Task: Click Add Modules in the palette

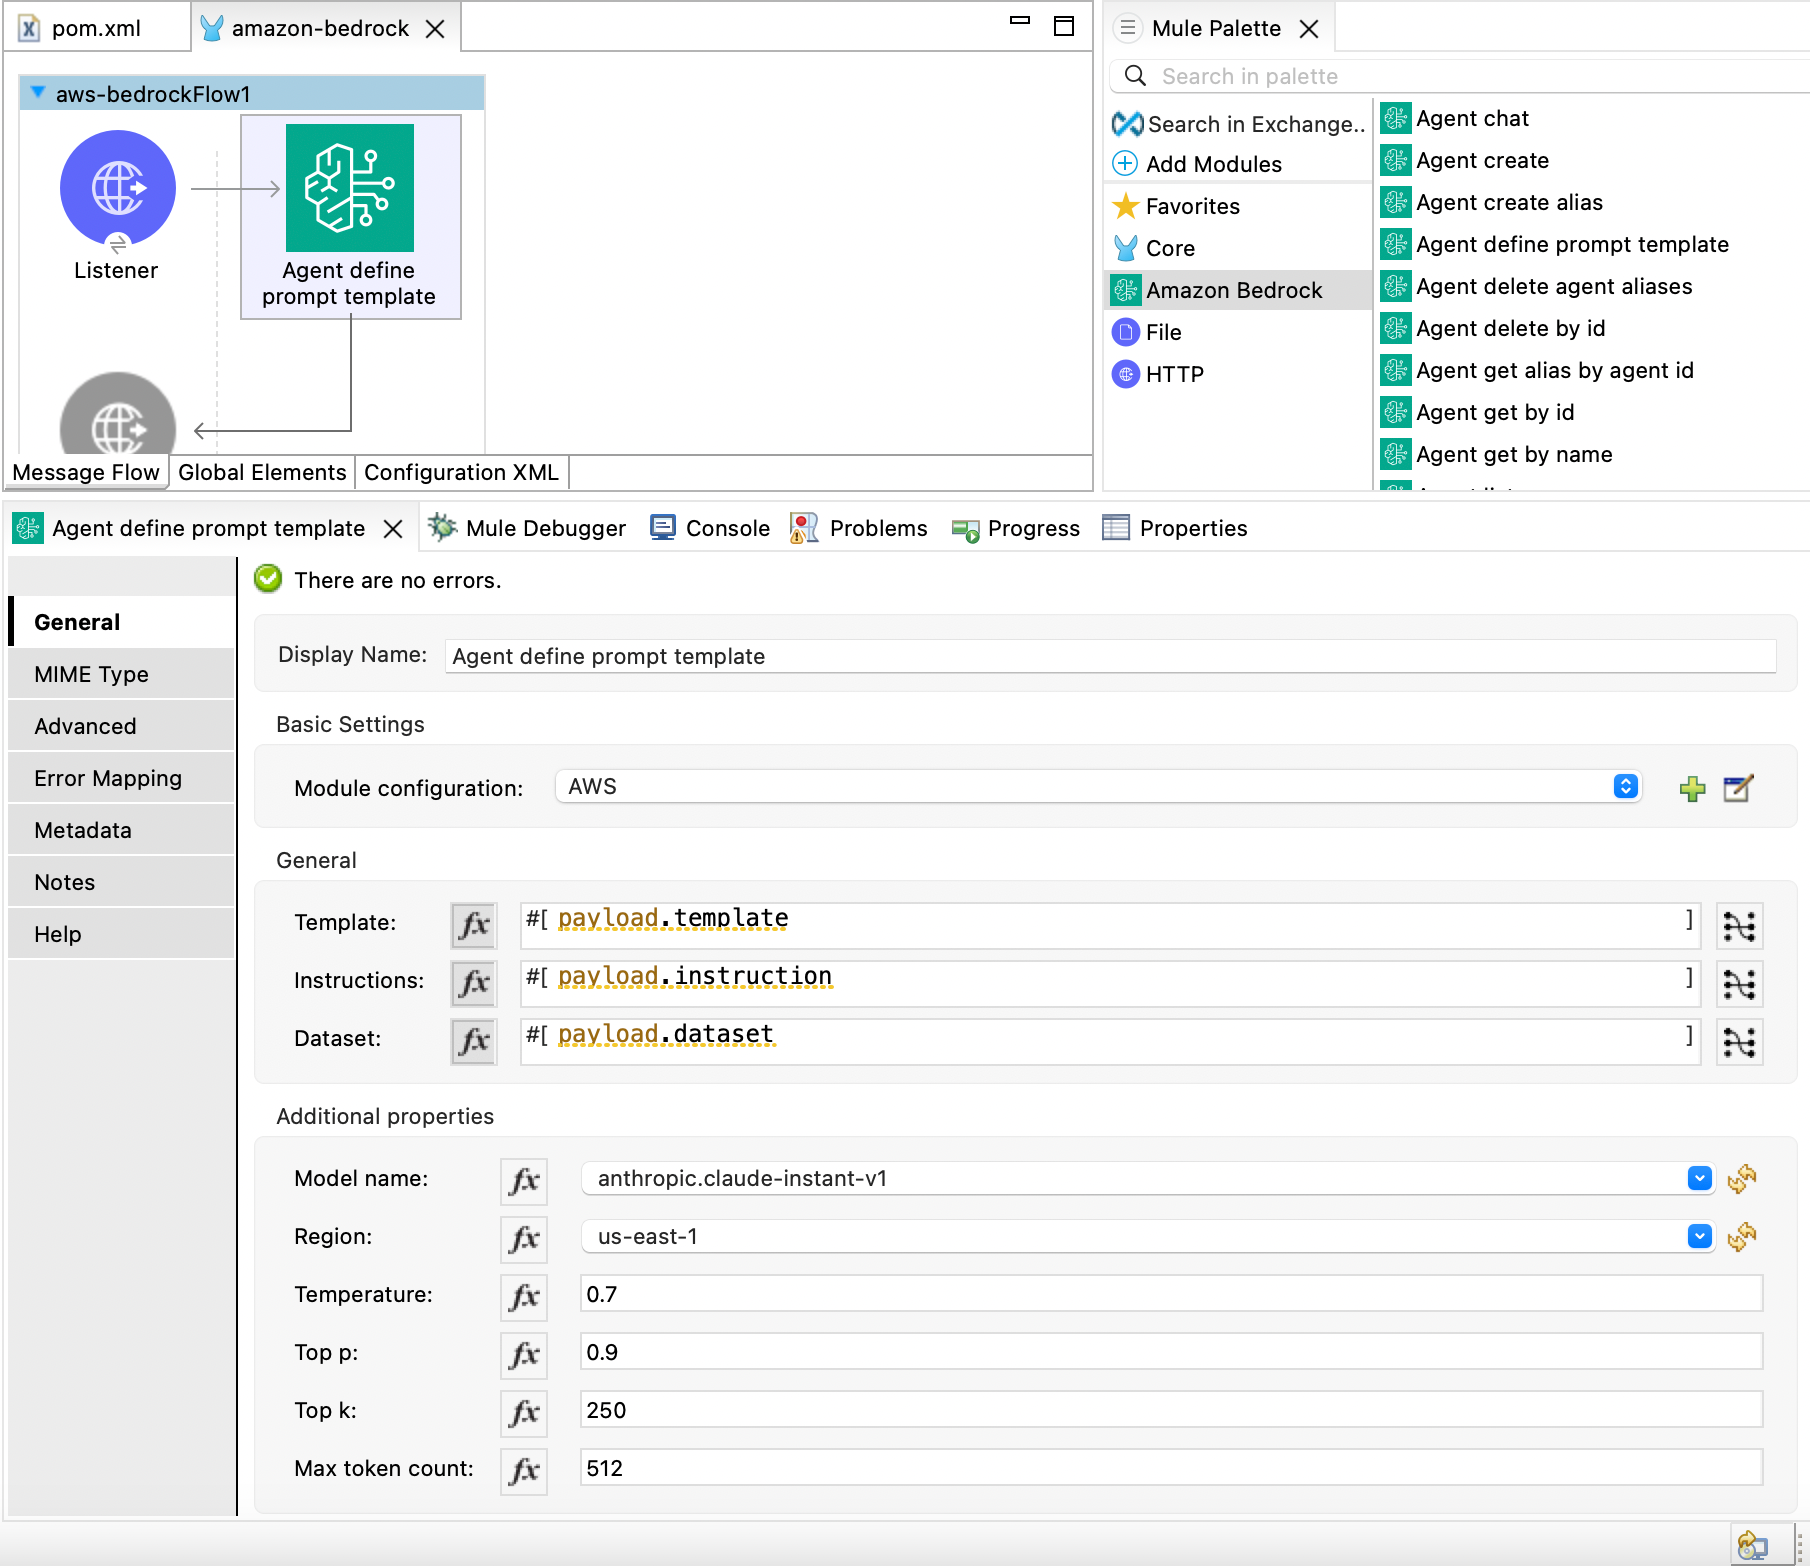Action: click(1198, 164)
